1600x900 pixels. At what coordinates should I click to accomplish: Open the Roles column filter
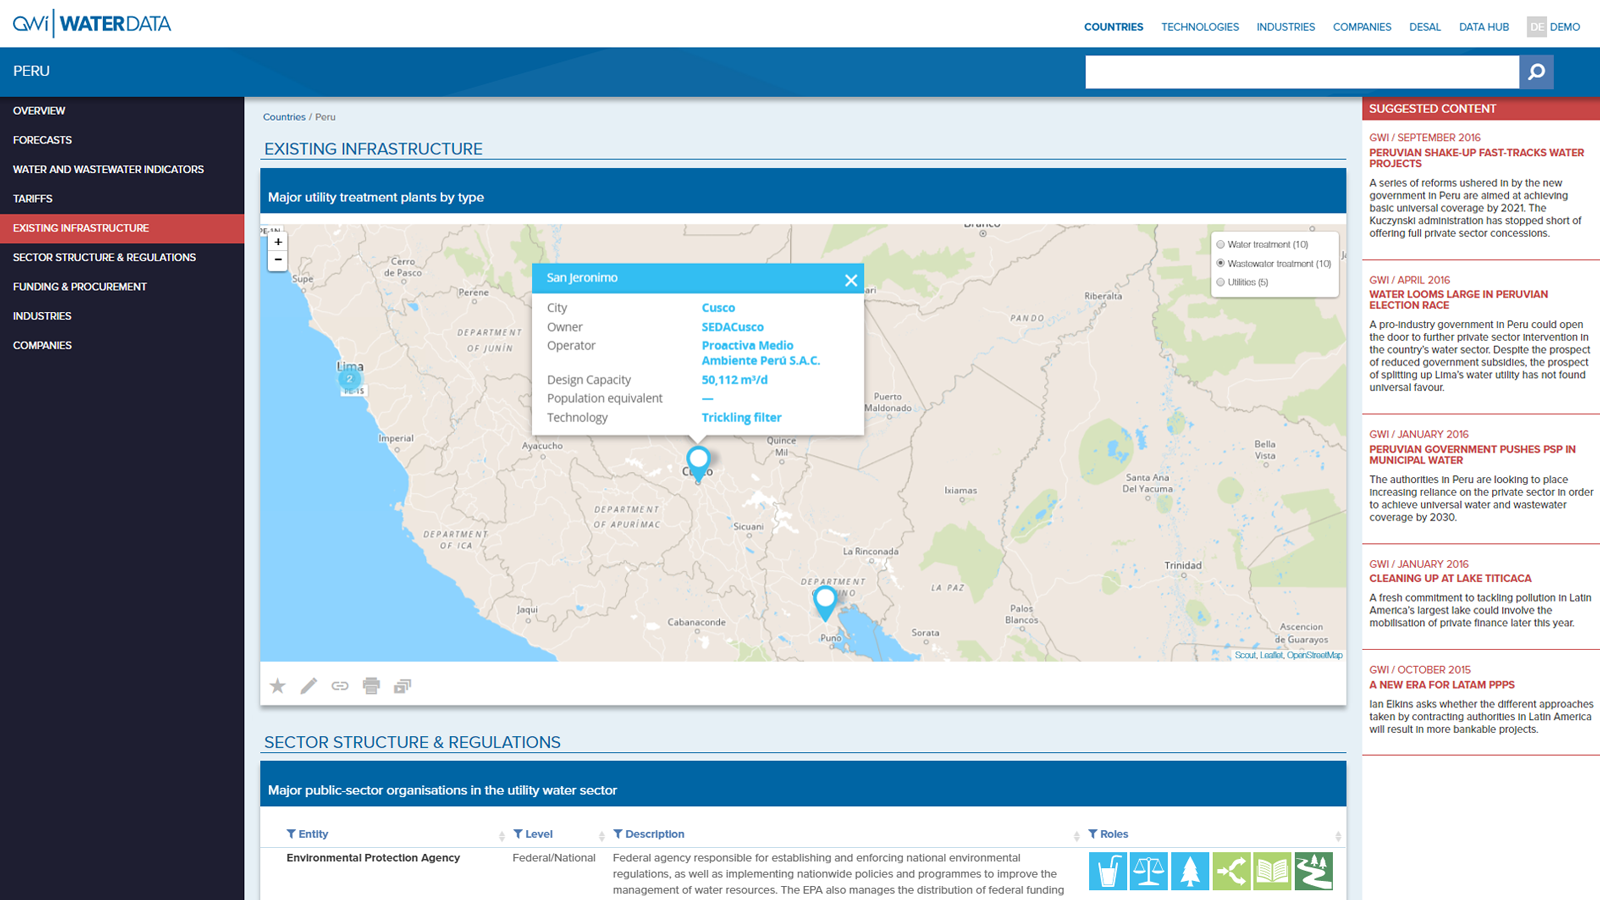click(x=1093, y=834)
